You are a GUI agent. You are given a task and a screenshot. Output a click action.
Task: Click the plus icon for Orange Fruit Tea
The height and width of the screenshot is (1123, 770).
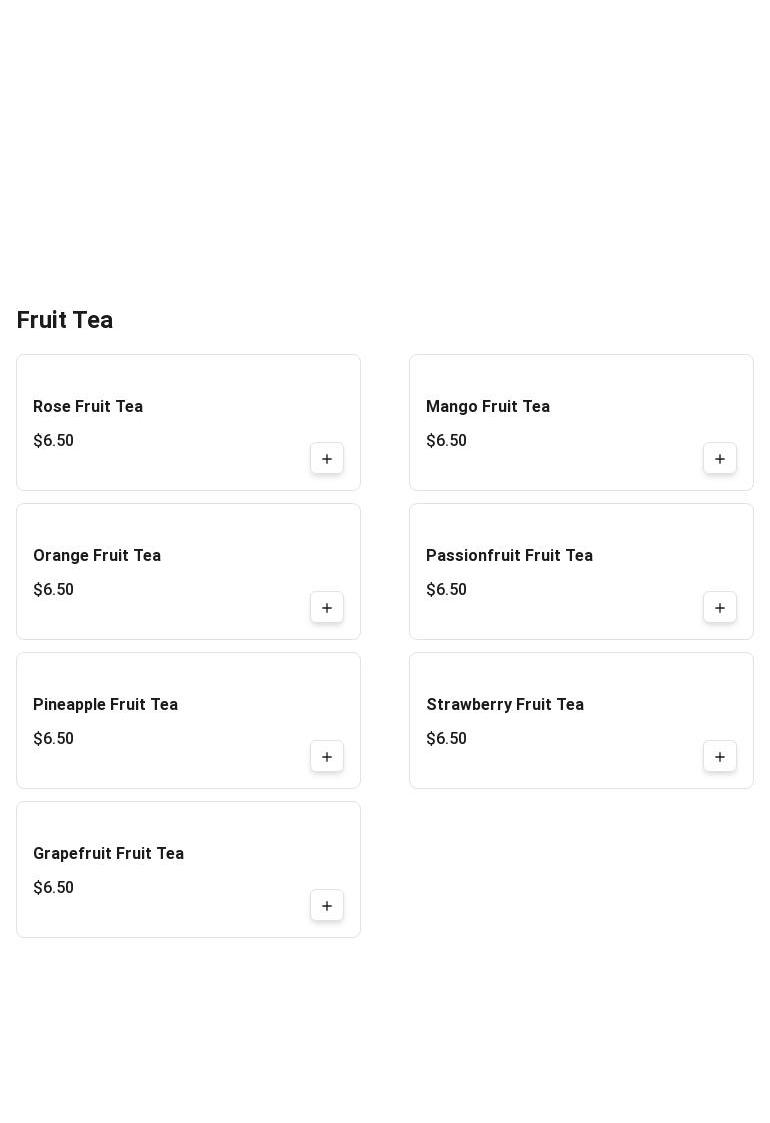[x=327, y=608]
